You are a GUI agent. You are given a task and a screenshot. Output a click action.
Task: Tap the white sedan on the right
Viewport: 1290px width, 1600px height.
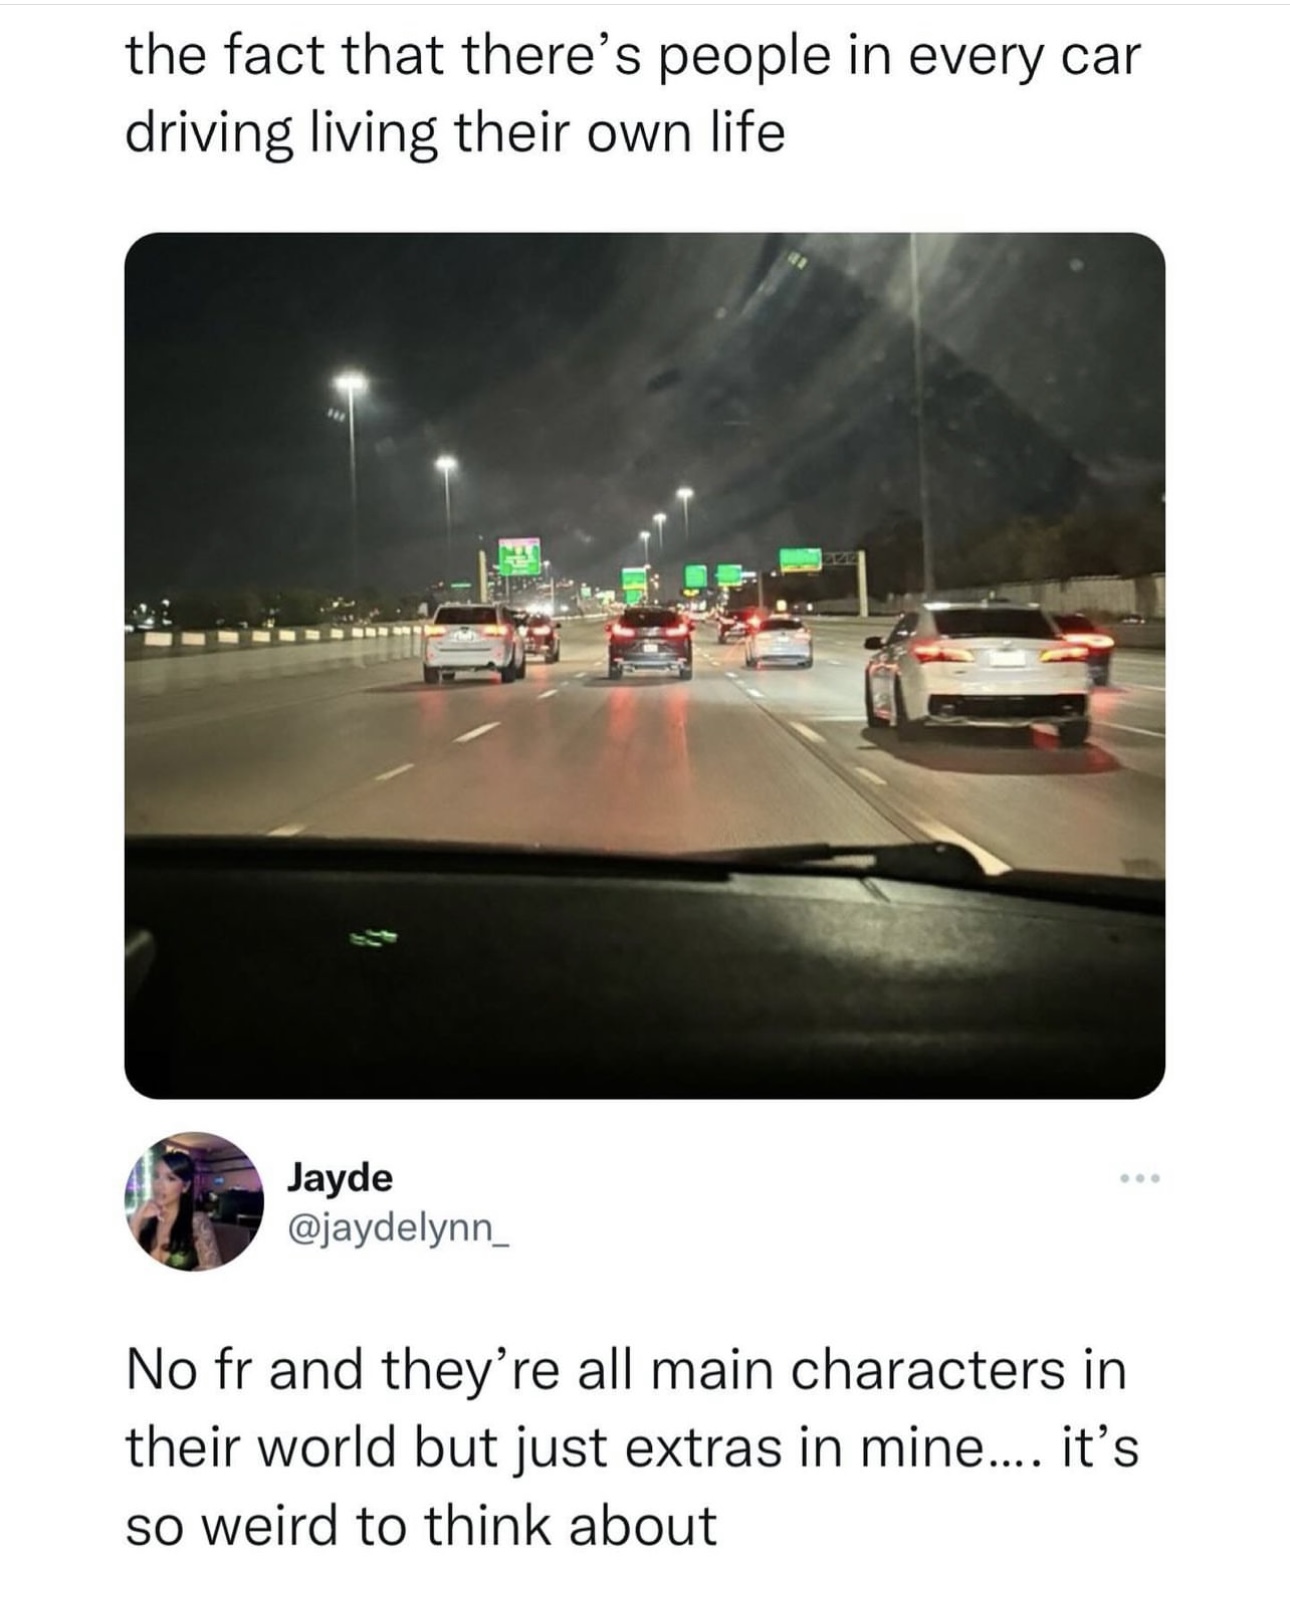pyautogui.click(x=977, y=670)
